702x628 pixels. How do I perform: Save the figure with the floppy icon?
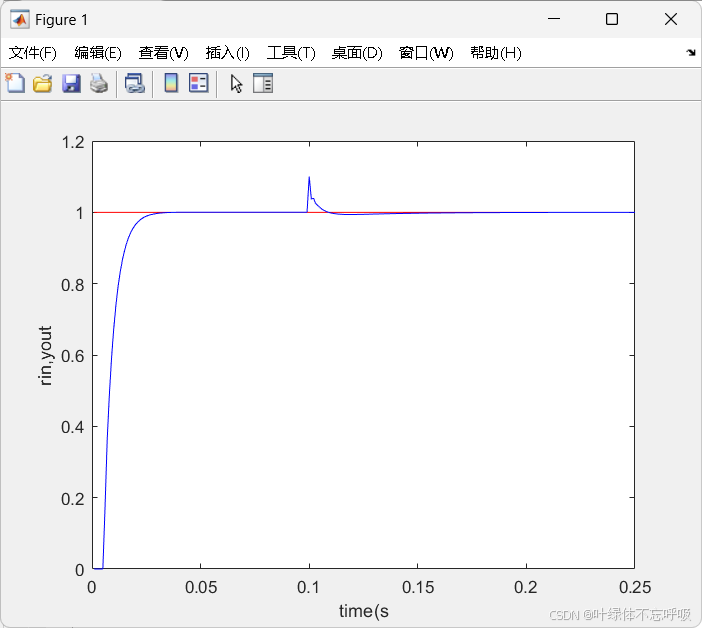click(x=71, y=84)
